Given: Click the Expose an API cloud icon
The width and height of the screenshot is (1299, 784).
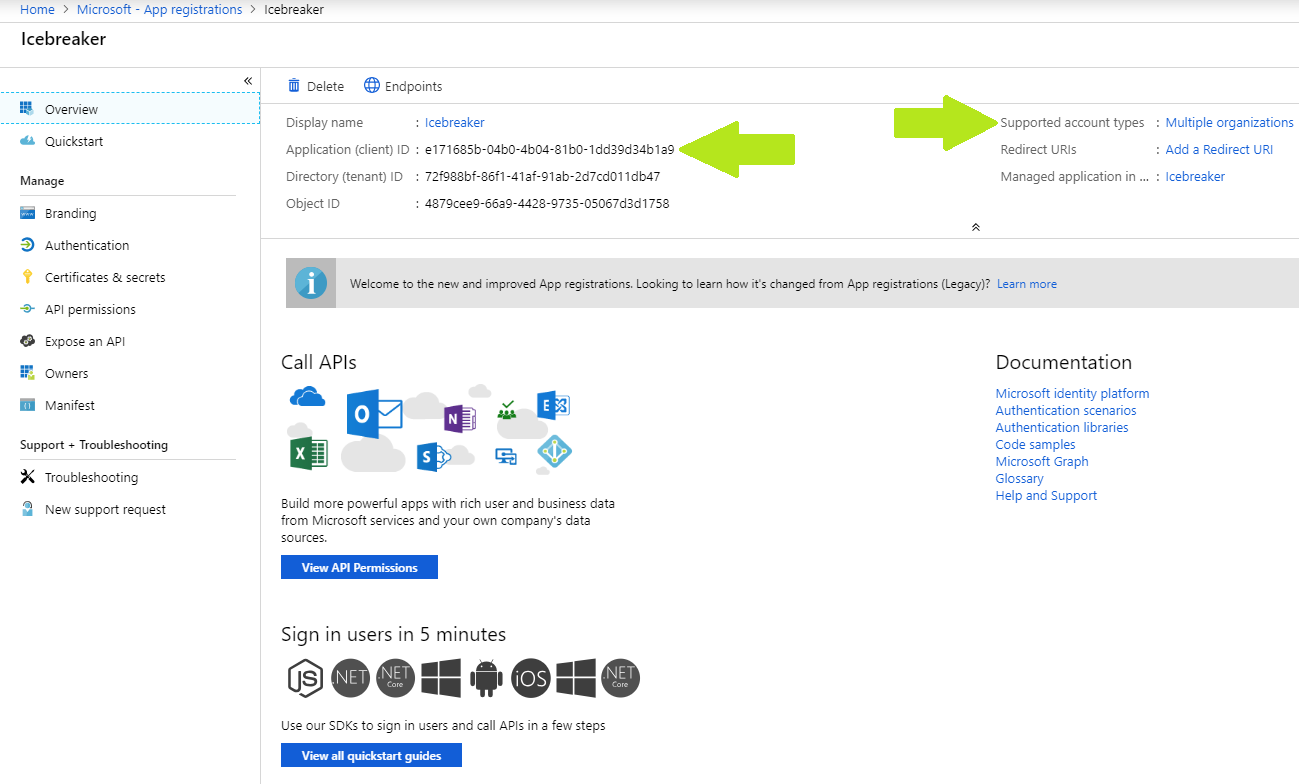Looking at the screenshot, I should 27,341.
